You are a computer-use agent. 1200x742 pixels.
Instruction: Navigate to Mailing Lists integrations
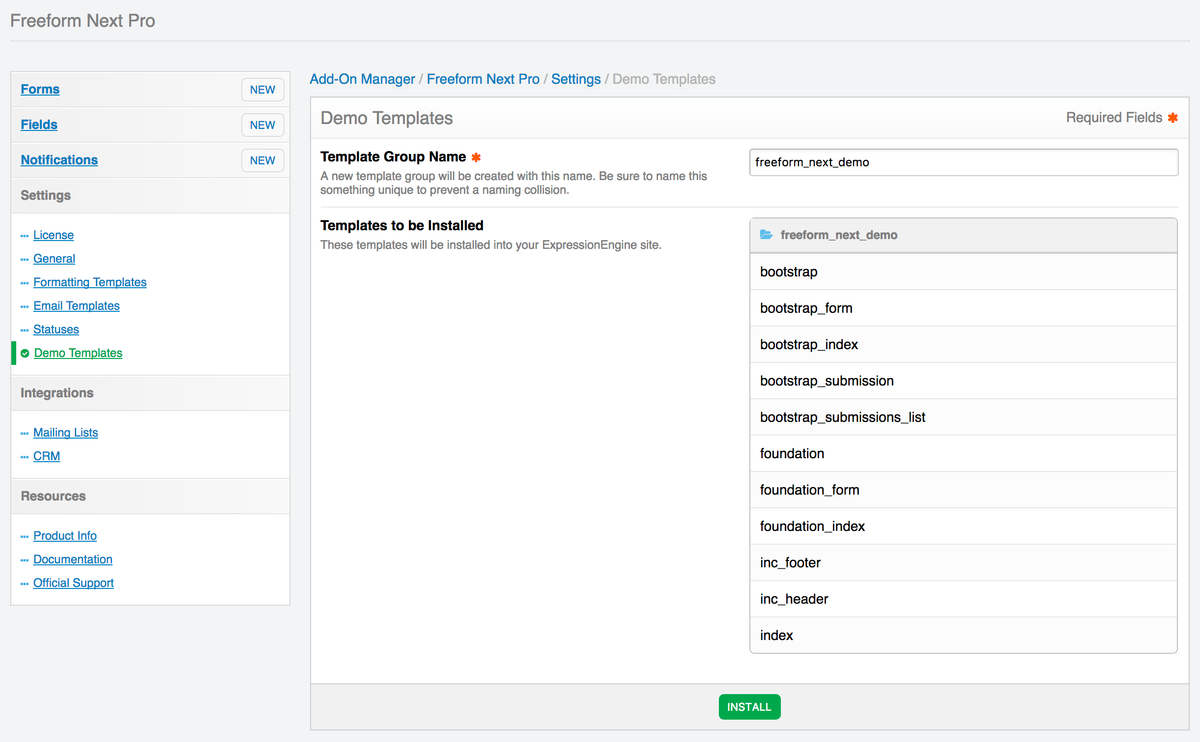click(x=65, y=432)
